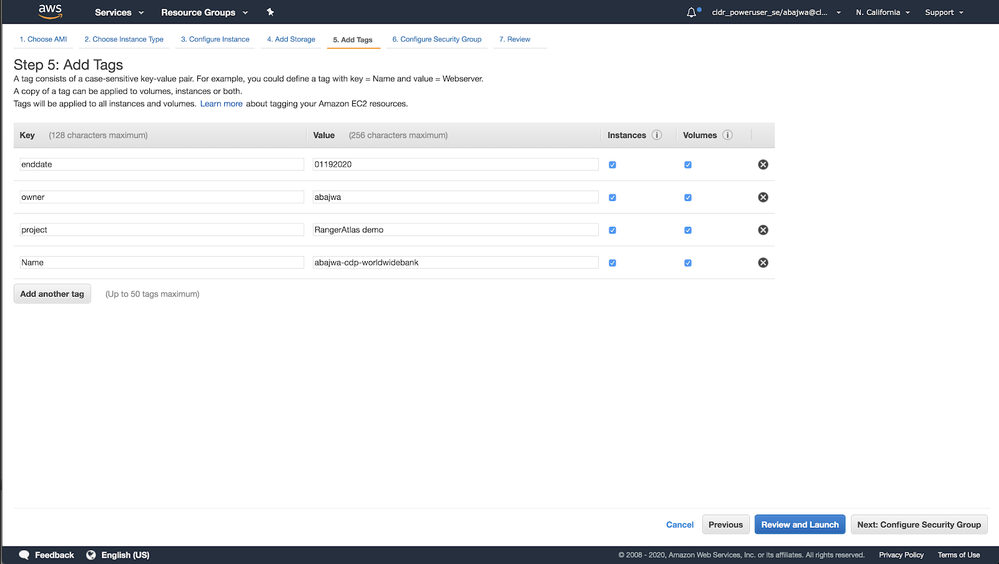
Task: Toggle Instances checkbox for project tag
Action: pyautogui.click(x=612, y=230)
